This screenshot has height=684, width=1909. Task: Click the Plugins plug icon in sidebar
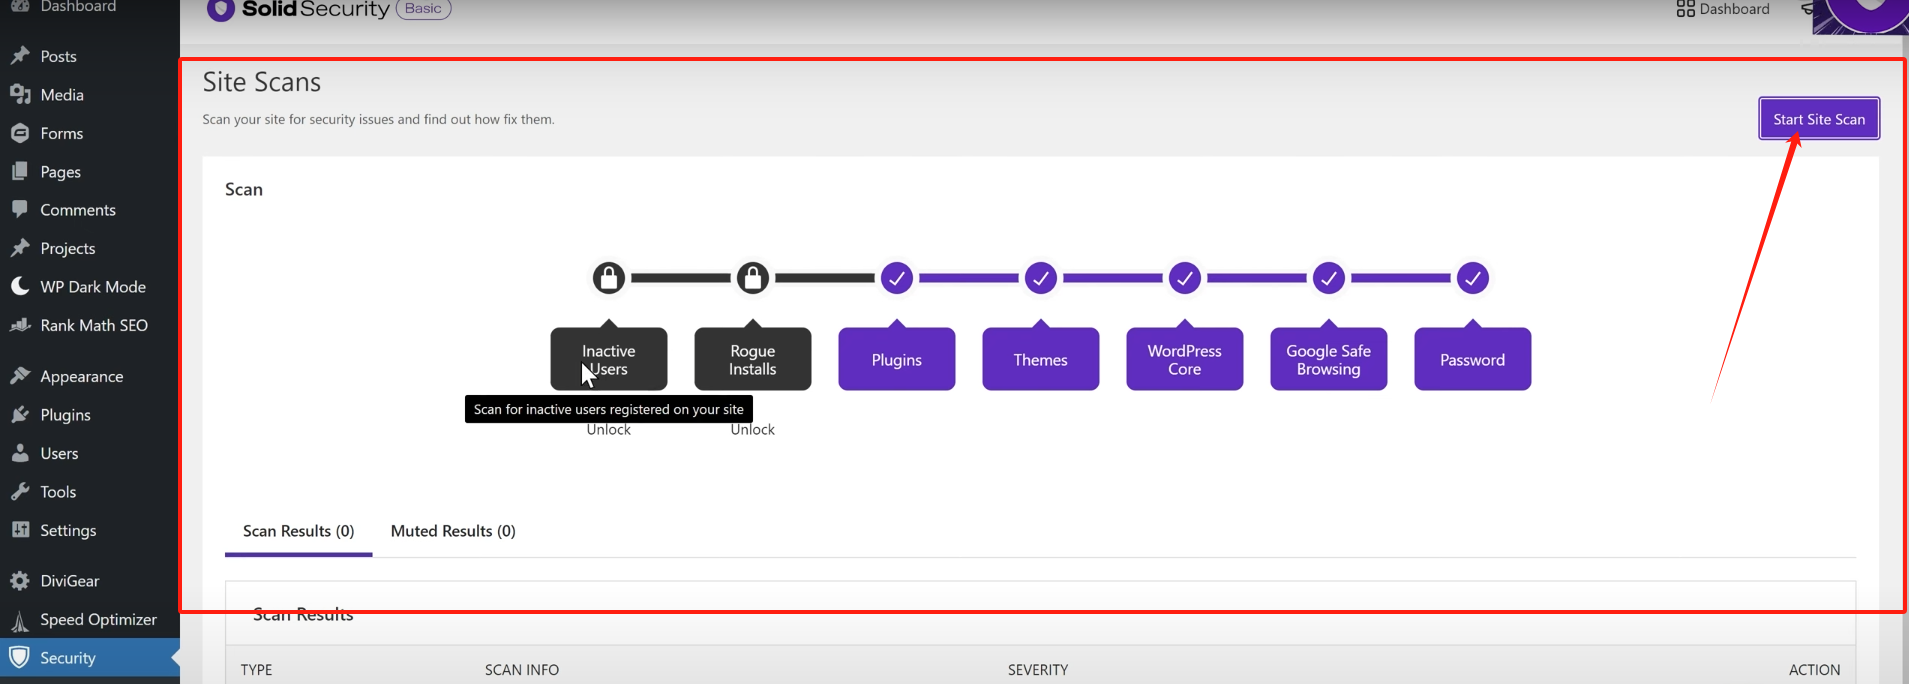coord(20,414)
